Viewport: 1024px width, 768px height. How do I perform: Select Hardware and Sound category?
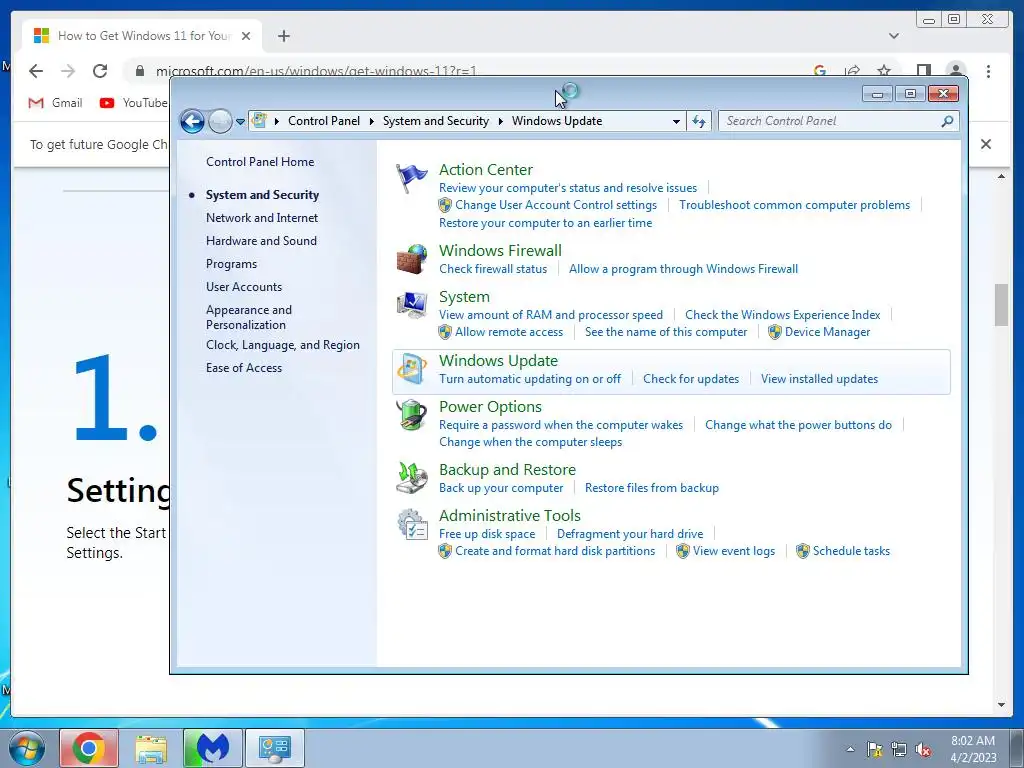[x=261, y=241]
